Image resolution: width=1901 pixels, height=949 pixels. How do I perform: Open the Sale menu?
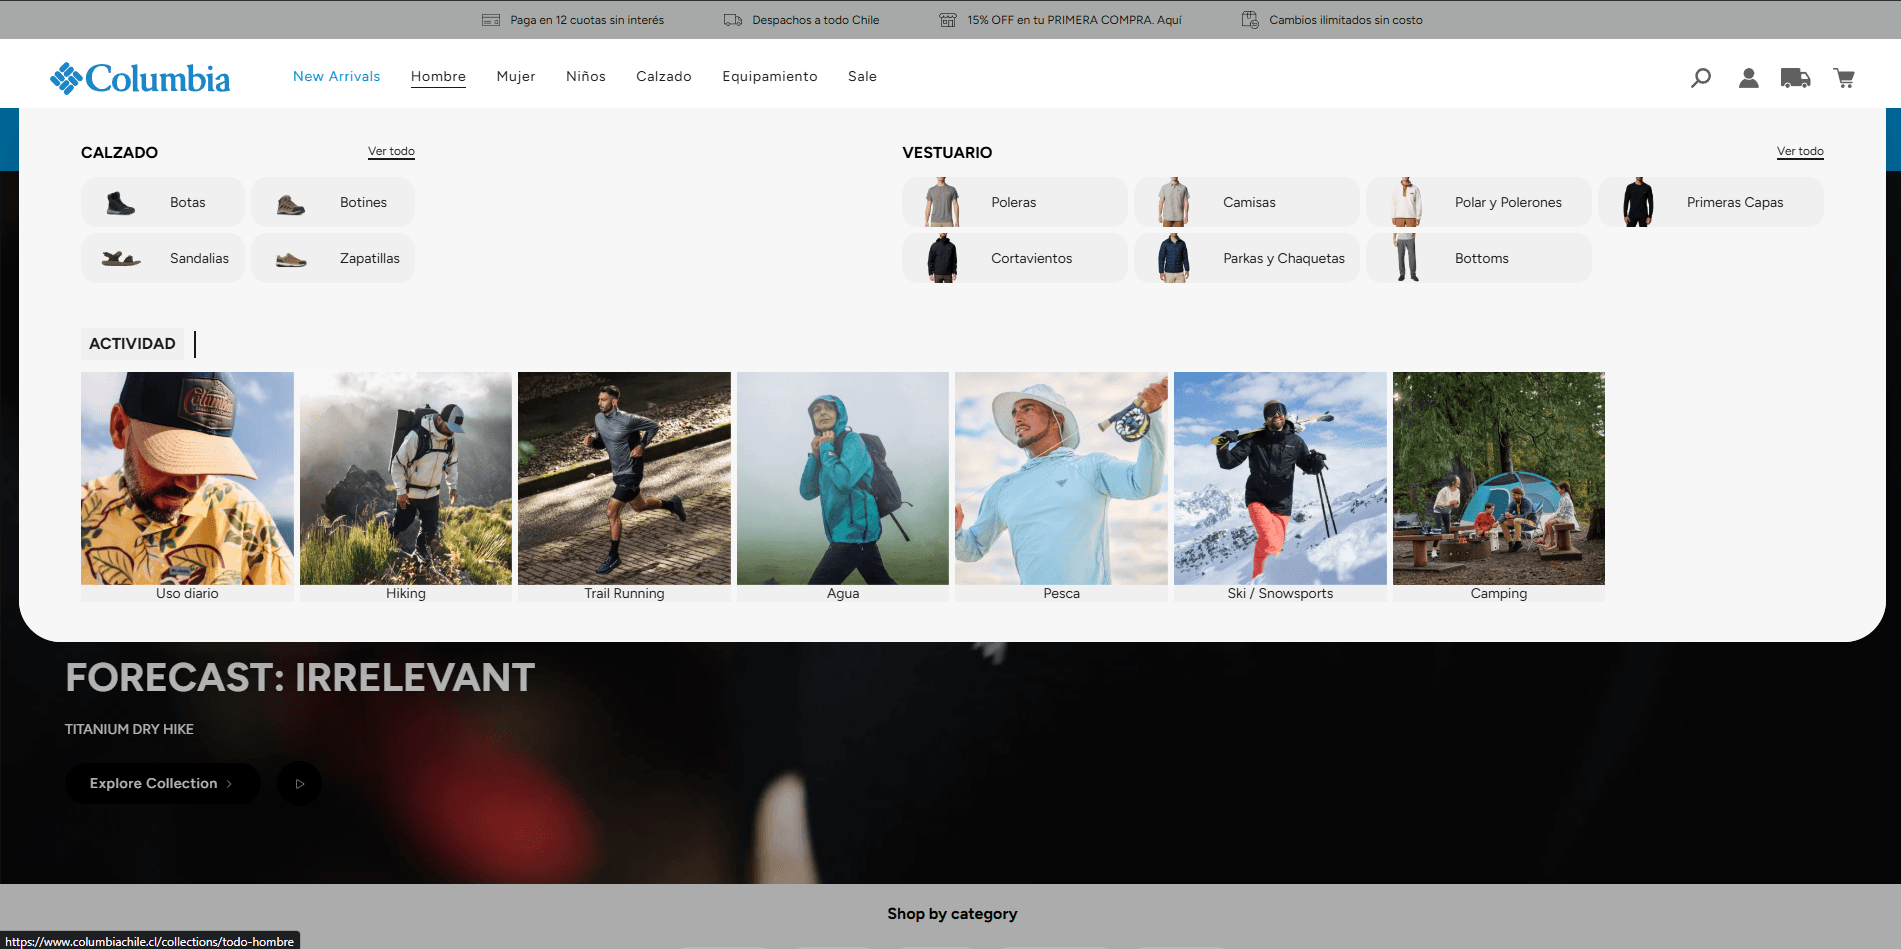coord(862,77)
